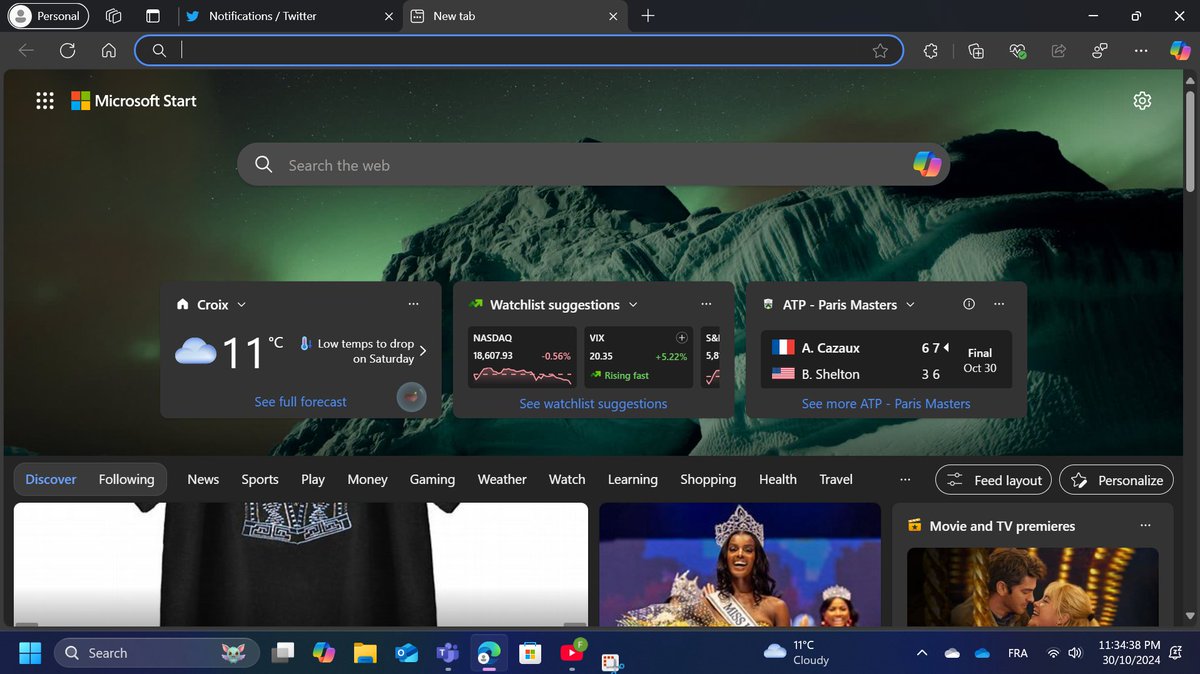Open See more ATP - Paris Masters link

click(x=886, y=404)
